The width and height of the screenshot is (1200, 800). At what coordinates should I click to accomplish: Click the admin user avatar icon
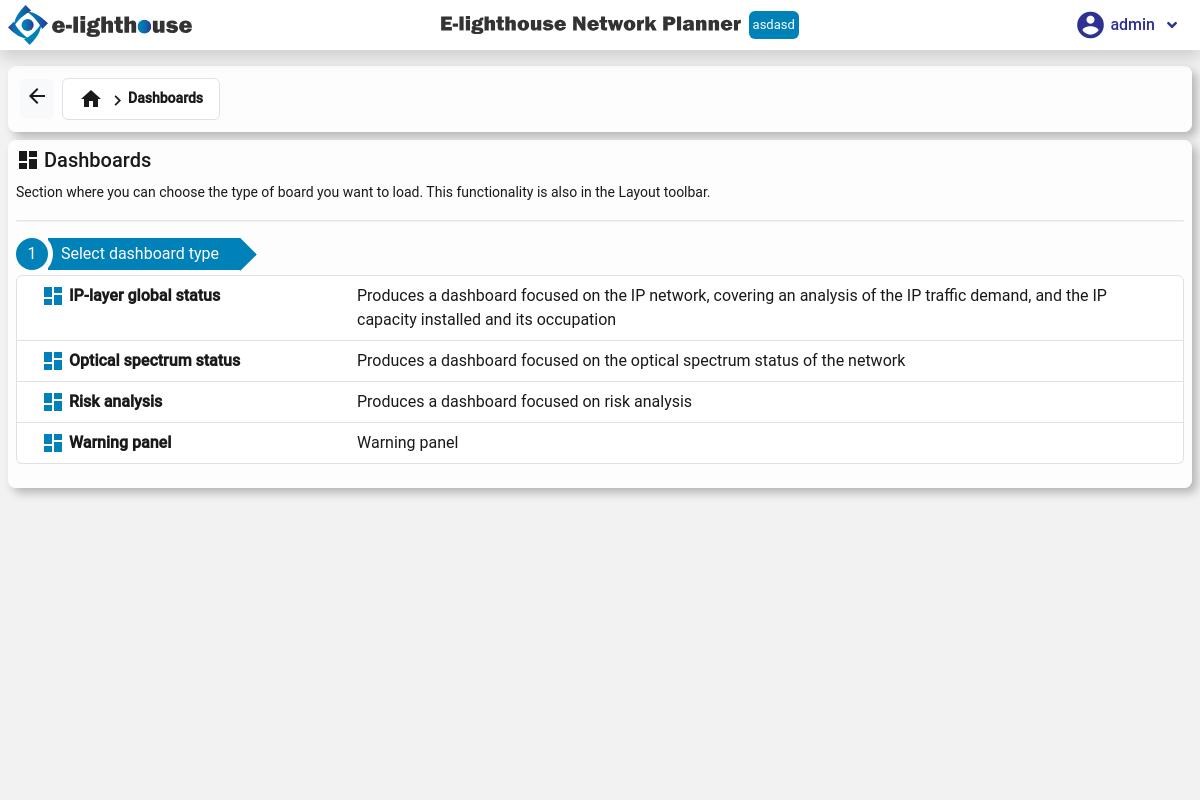point(1090,25)
